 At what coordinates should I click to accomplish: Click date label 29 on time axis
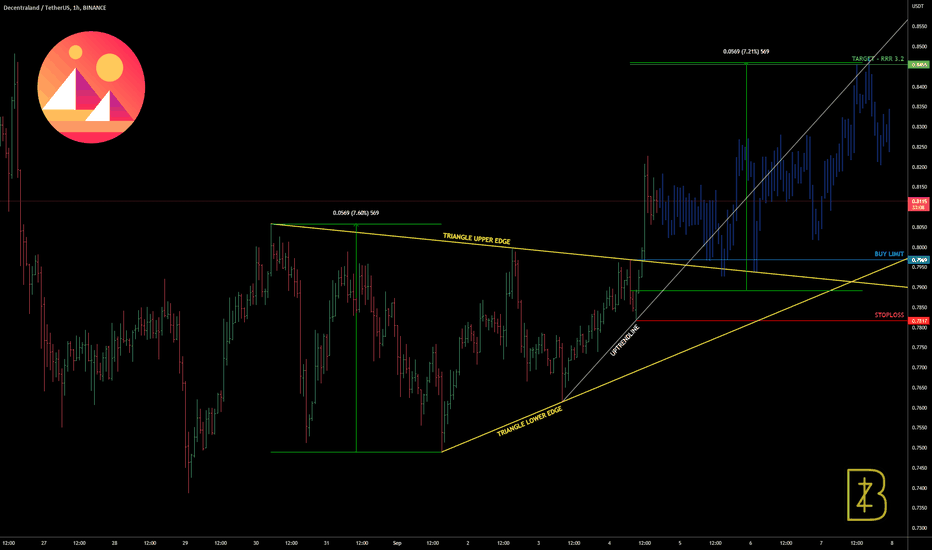(185, 543)
